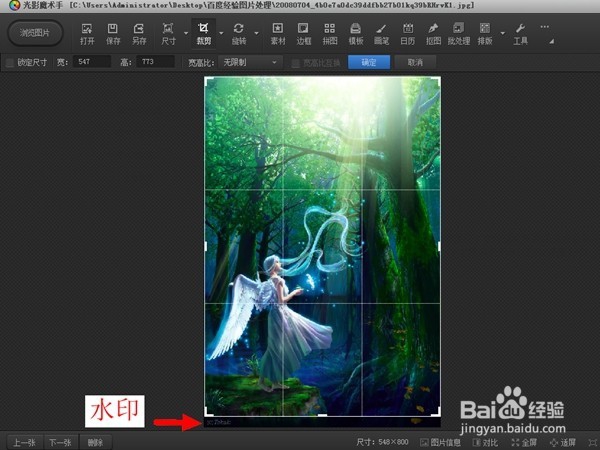Go to next image with 下一张
The height and width of the screenshot is (450, 600).
tap(60, 442)
